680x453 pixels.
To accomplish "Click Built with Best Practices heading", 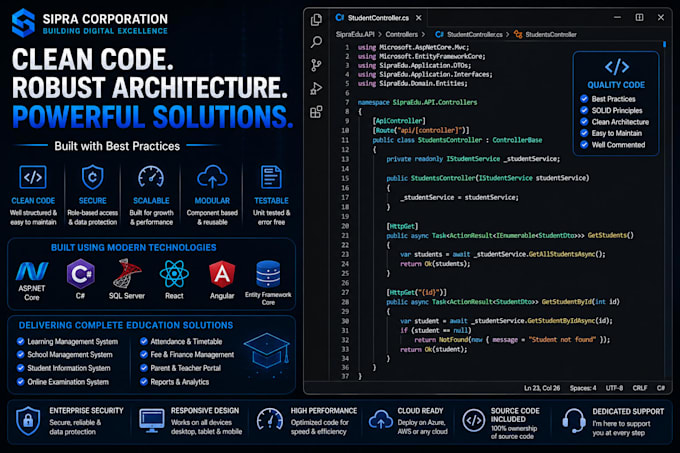I will 117,146.
